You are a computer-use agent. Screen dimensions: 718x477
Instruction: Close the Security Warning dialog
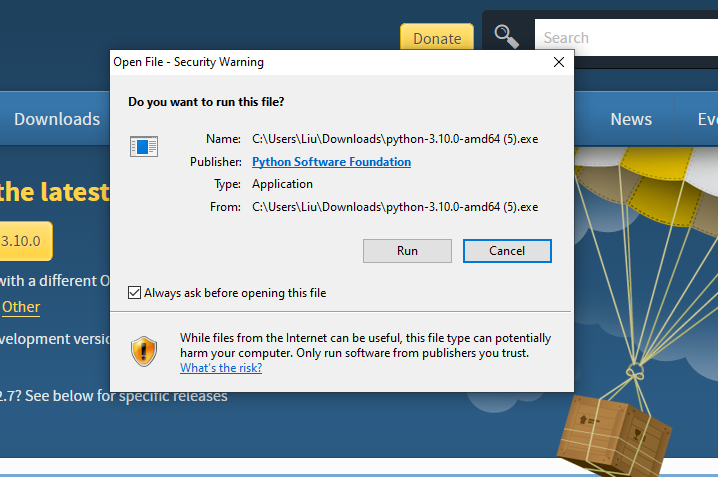point(559,62)
